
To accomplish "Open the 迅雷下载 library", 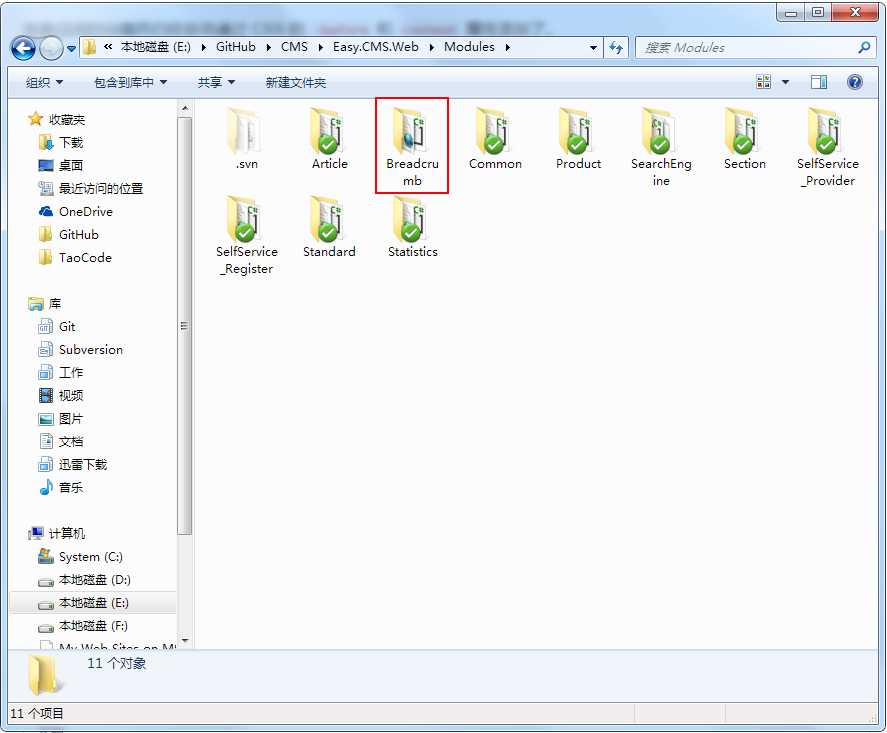I will (73, 464).
